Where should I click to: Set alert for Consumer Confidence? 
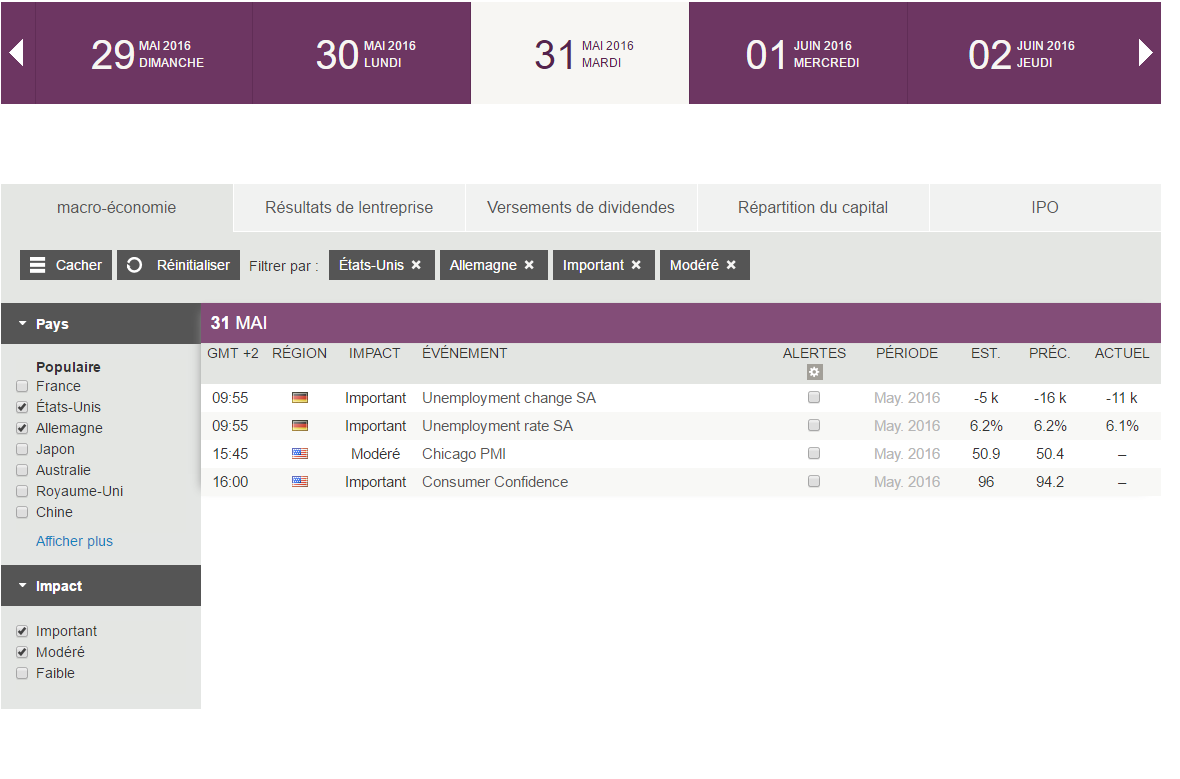[x=814, y=481]
